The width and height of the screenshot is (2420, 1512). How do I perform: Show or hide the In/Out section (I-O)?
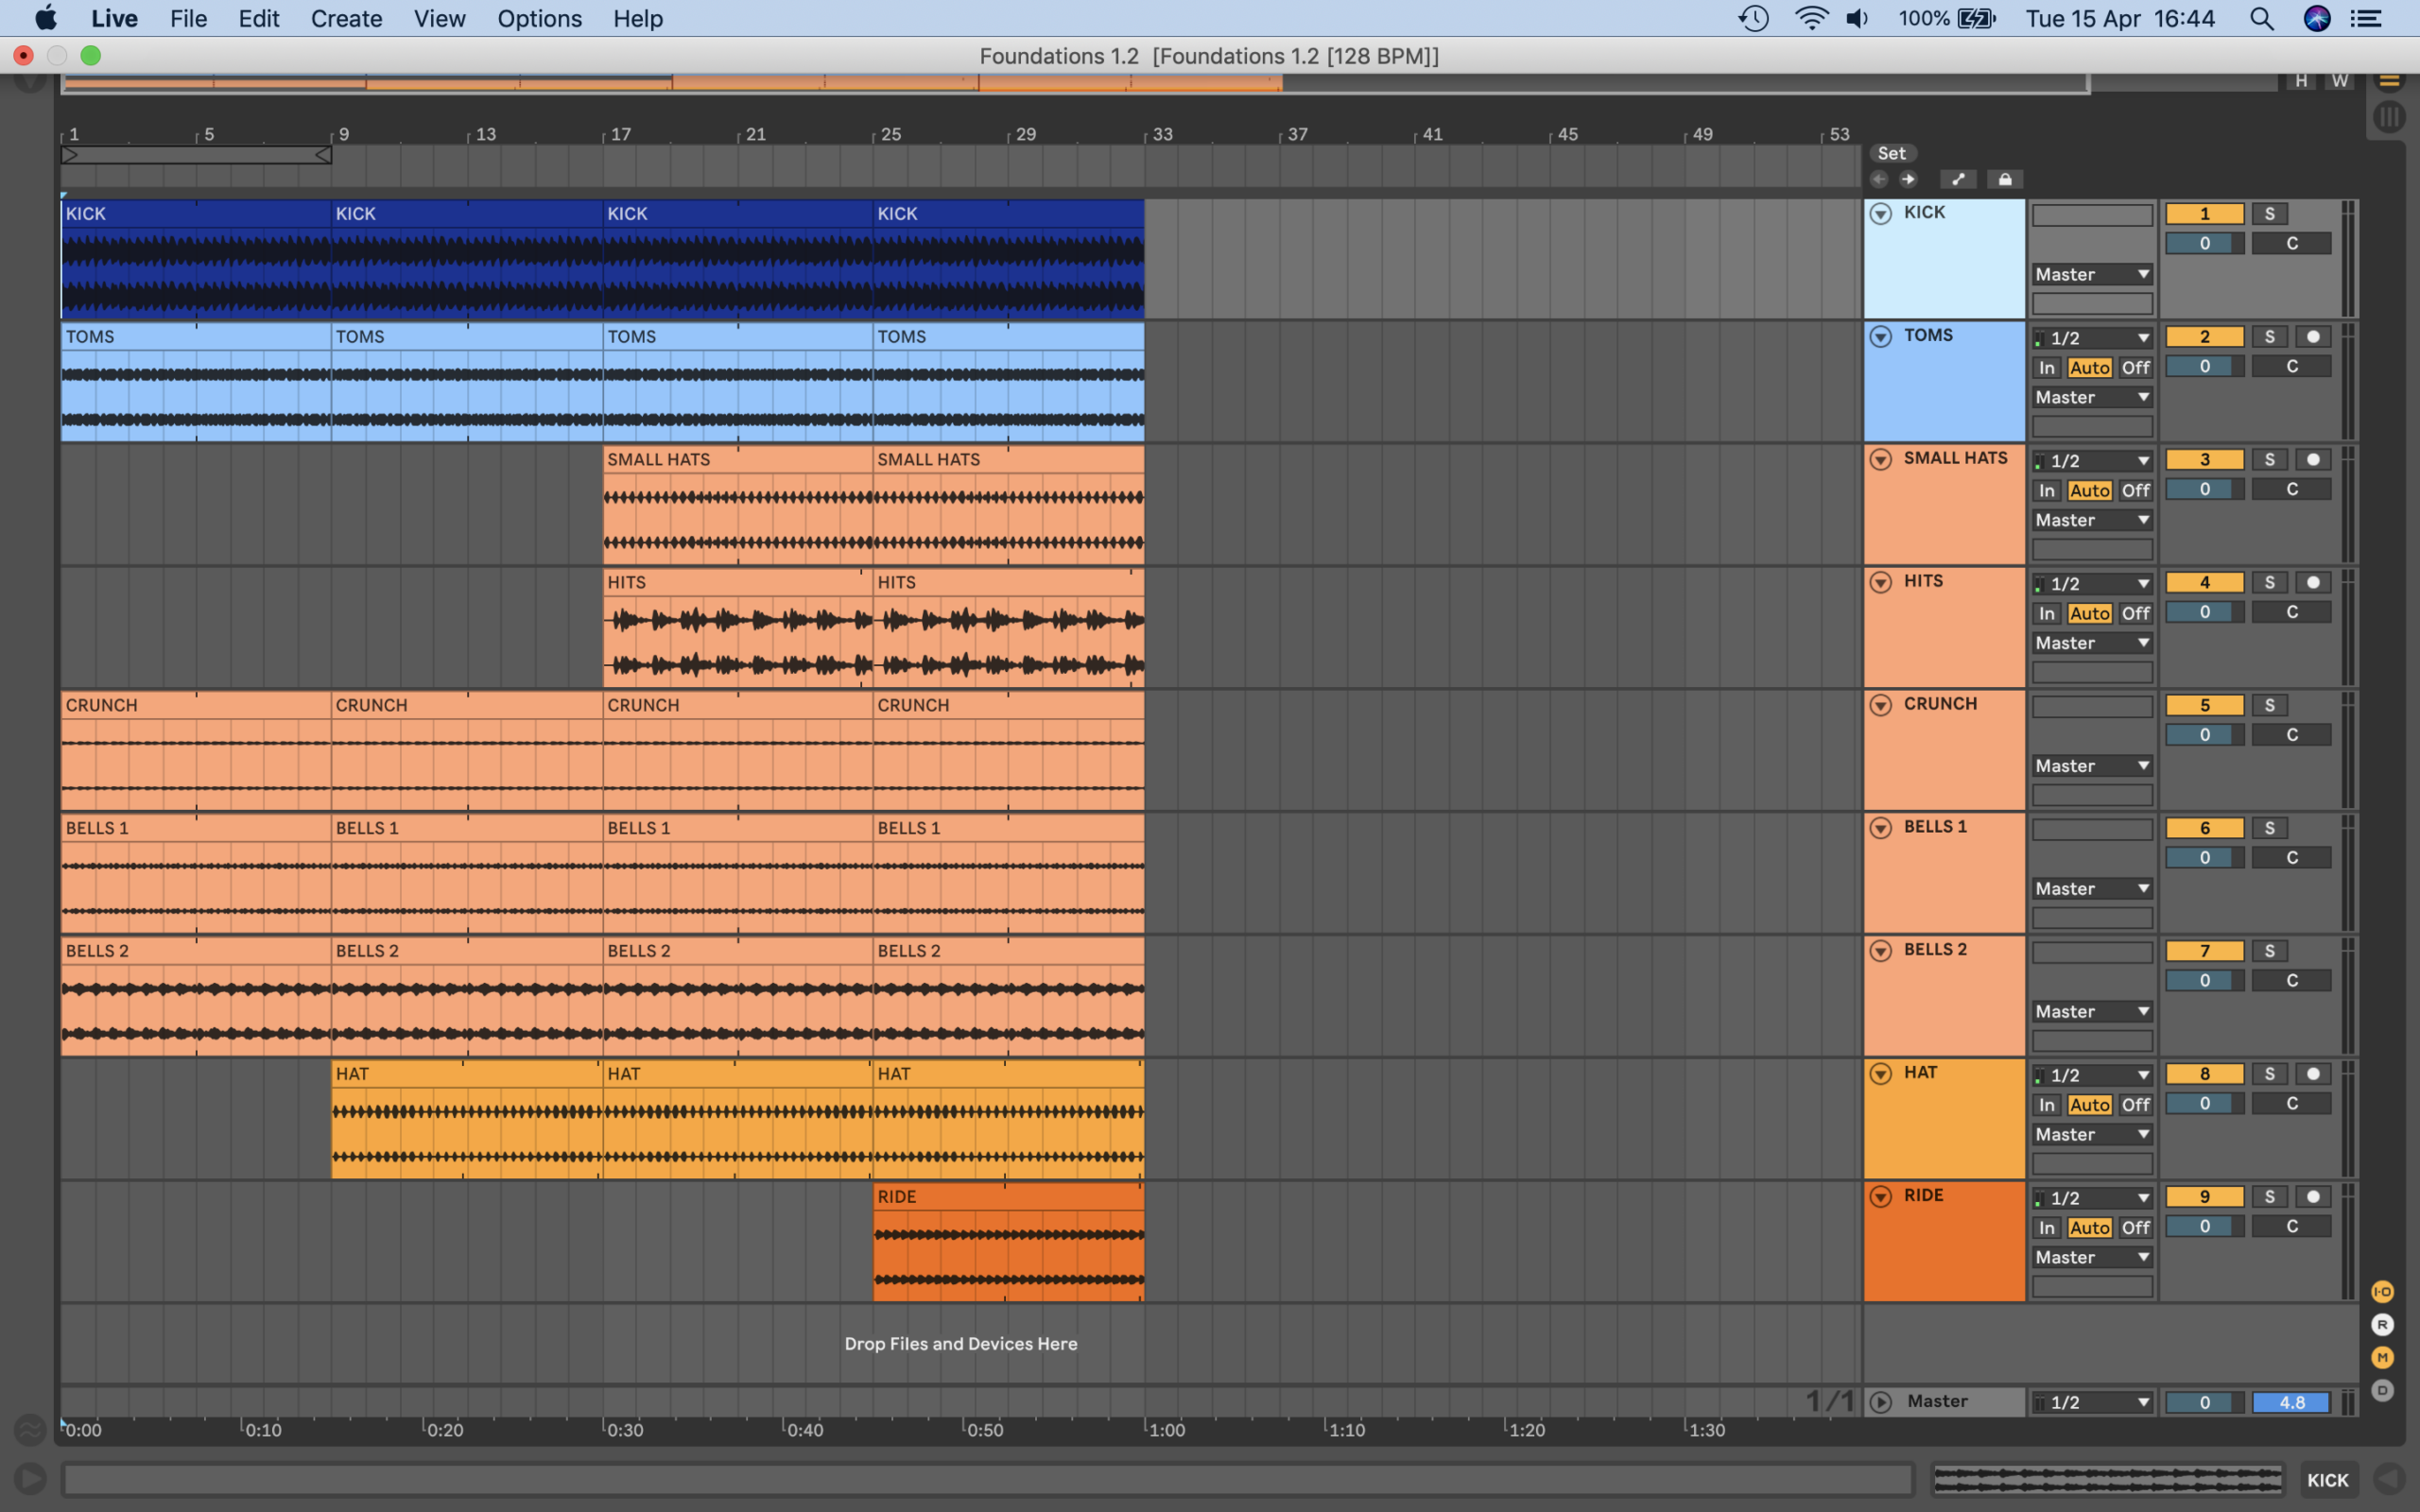pos(2382,1292)
